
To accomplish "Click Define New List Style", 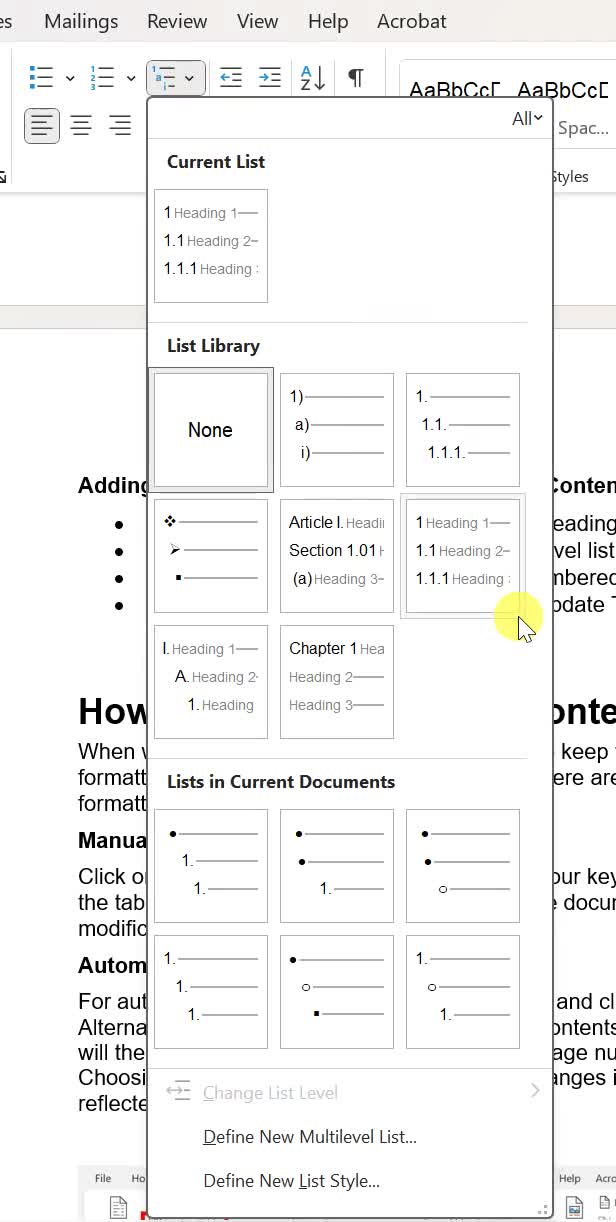I will 291,1181.
